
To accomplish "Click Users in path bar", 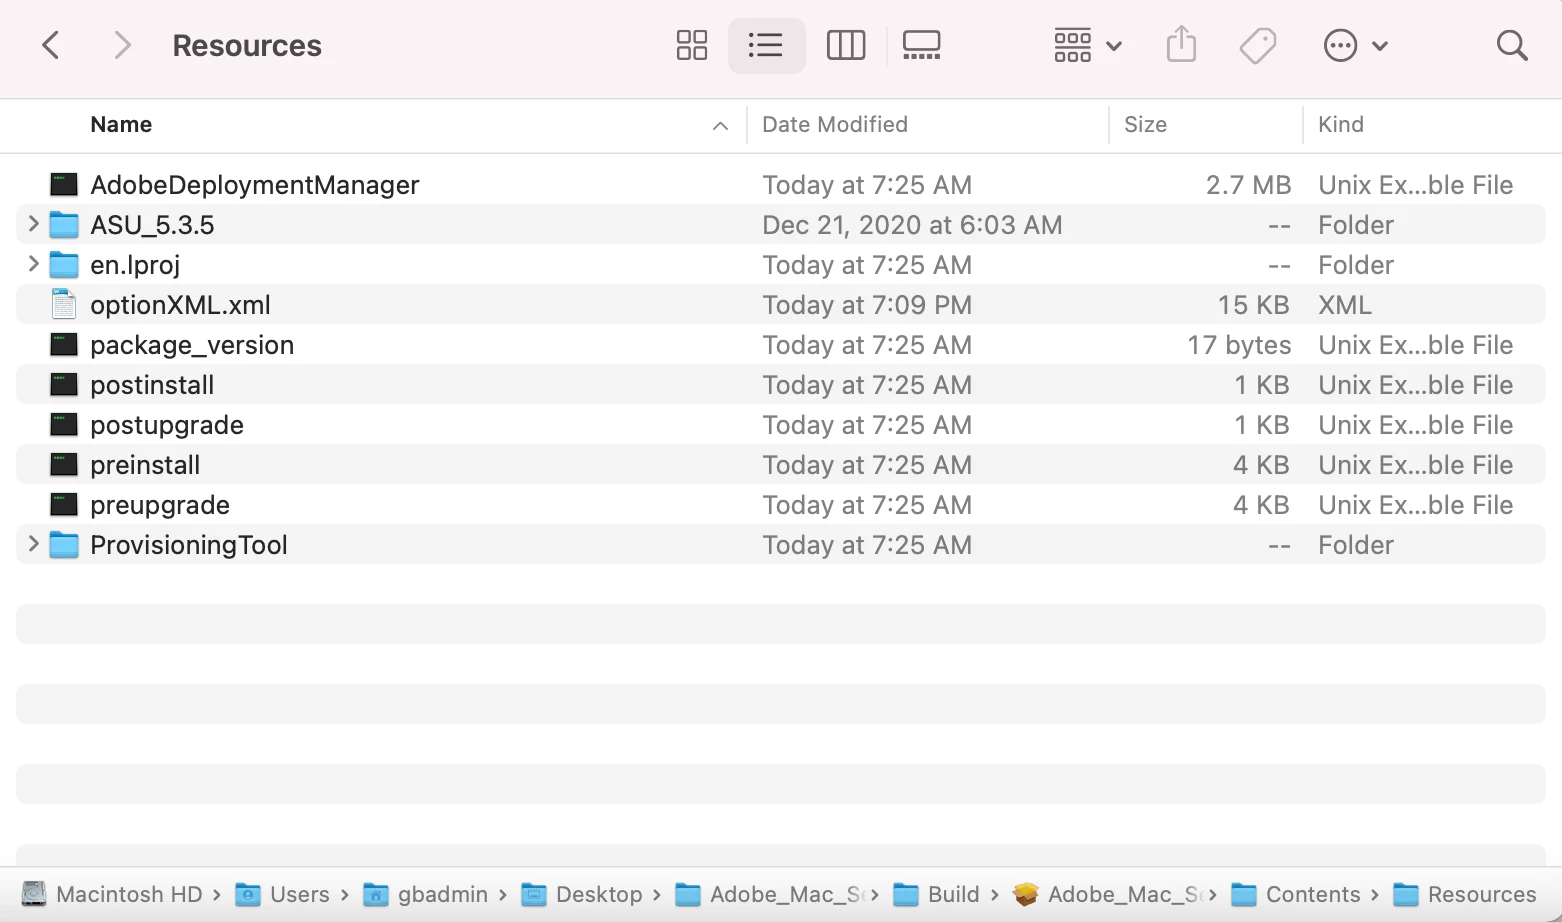I will (299, 894).
